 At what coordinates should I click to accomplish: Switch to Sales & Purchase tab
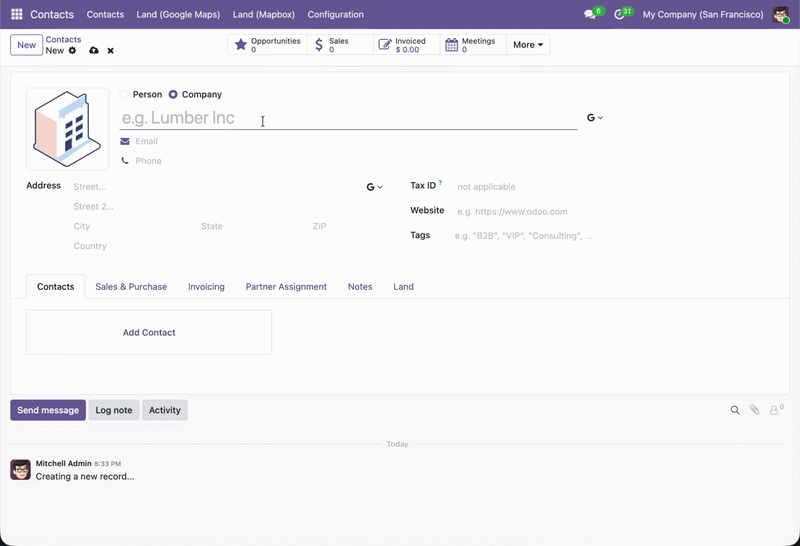pos(131,287)
